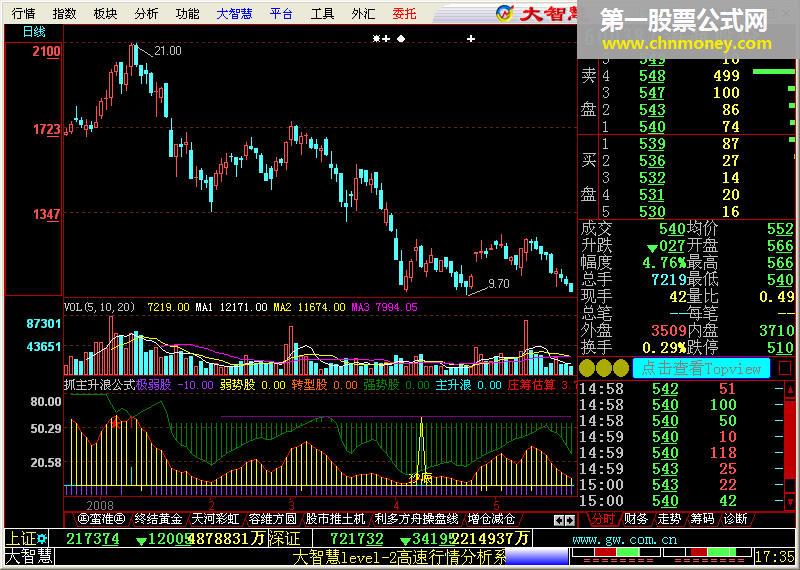
Task: Click the trade row 14:59 540 118
Action: (681, 453)
